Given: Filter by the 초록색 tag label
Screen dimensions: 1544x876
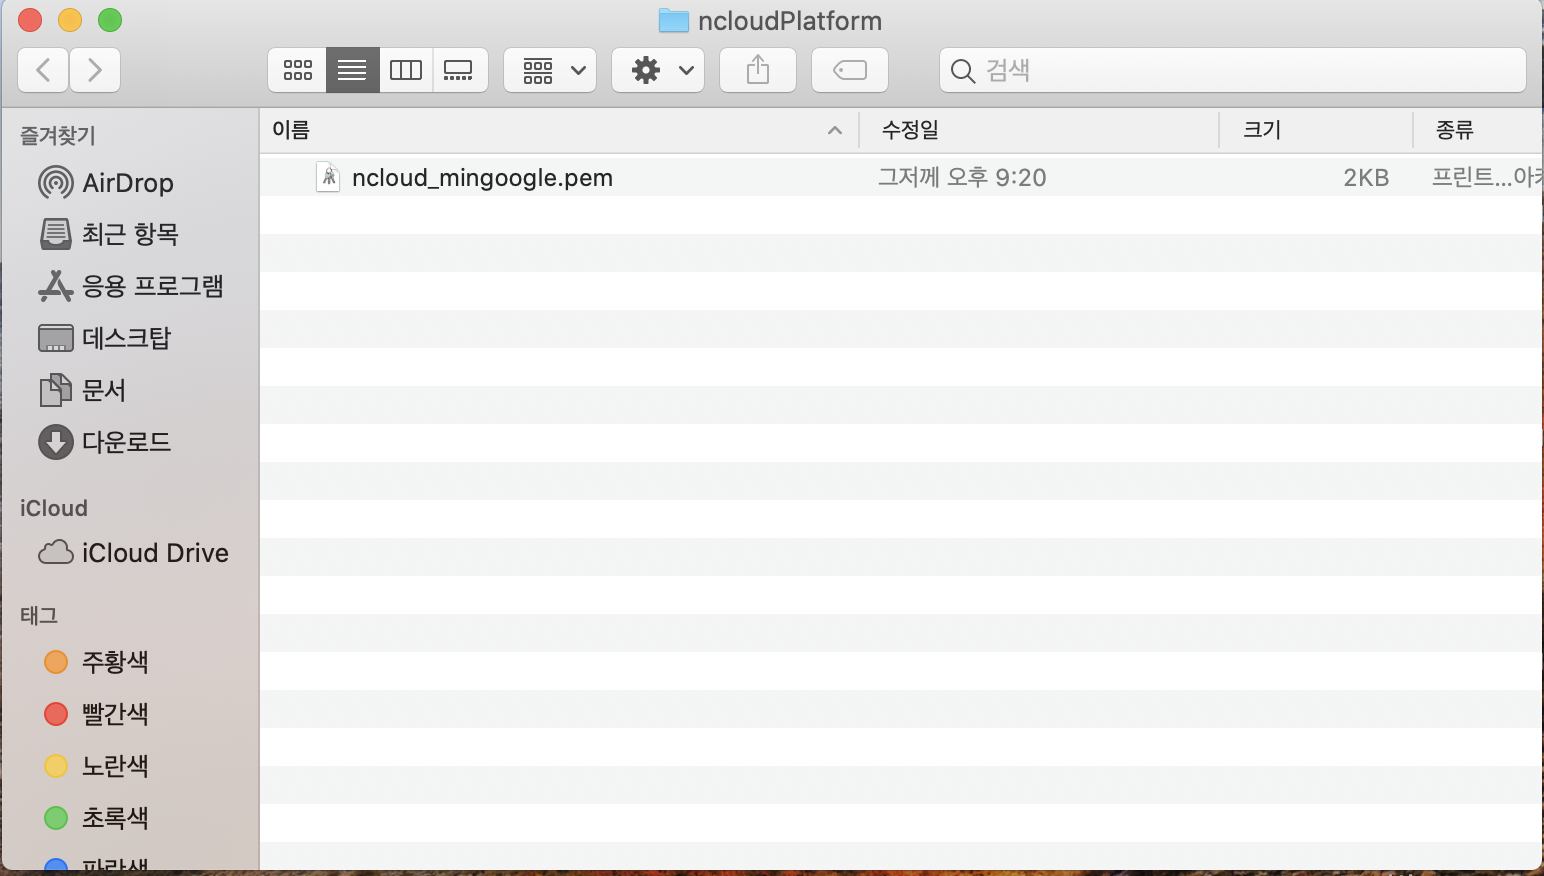Looking at the screenshot, I should tap(115, 818).
